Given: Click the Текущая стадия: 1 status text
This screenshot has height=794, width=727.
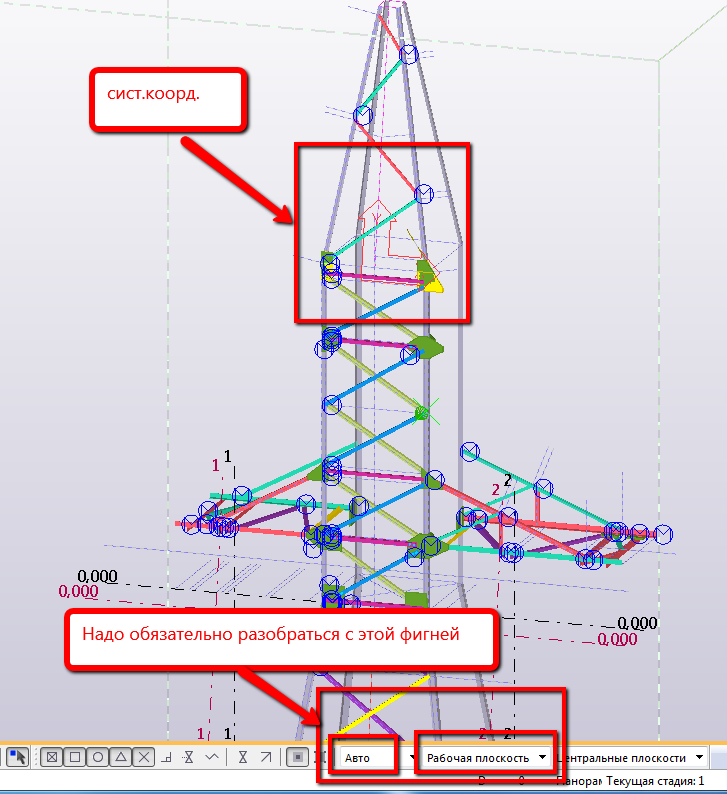Looking at the screenshot, I should pos(655,781).
